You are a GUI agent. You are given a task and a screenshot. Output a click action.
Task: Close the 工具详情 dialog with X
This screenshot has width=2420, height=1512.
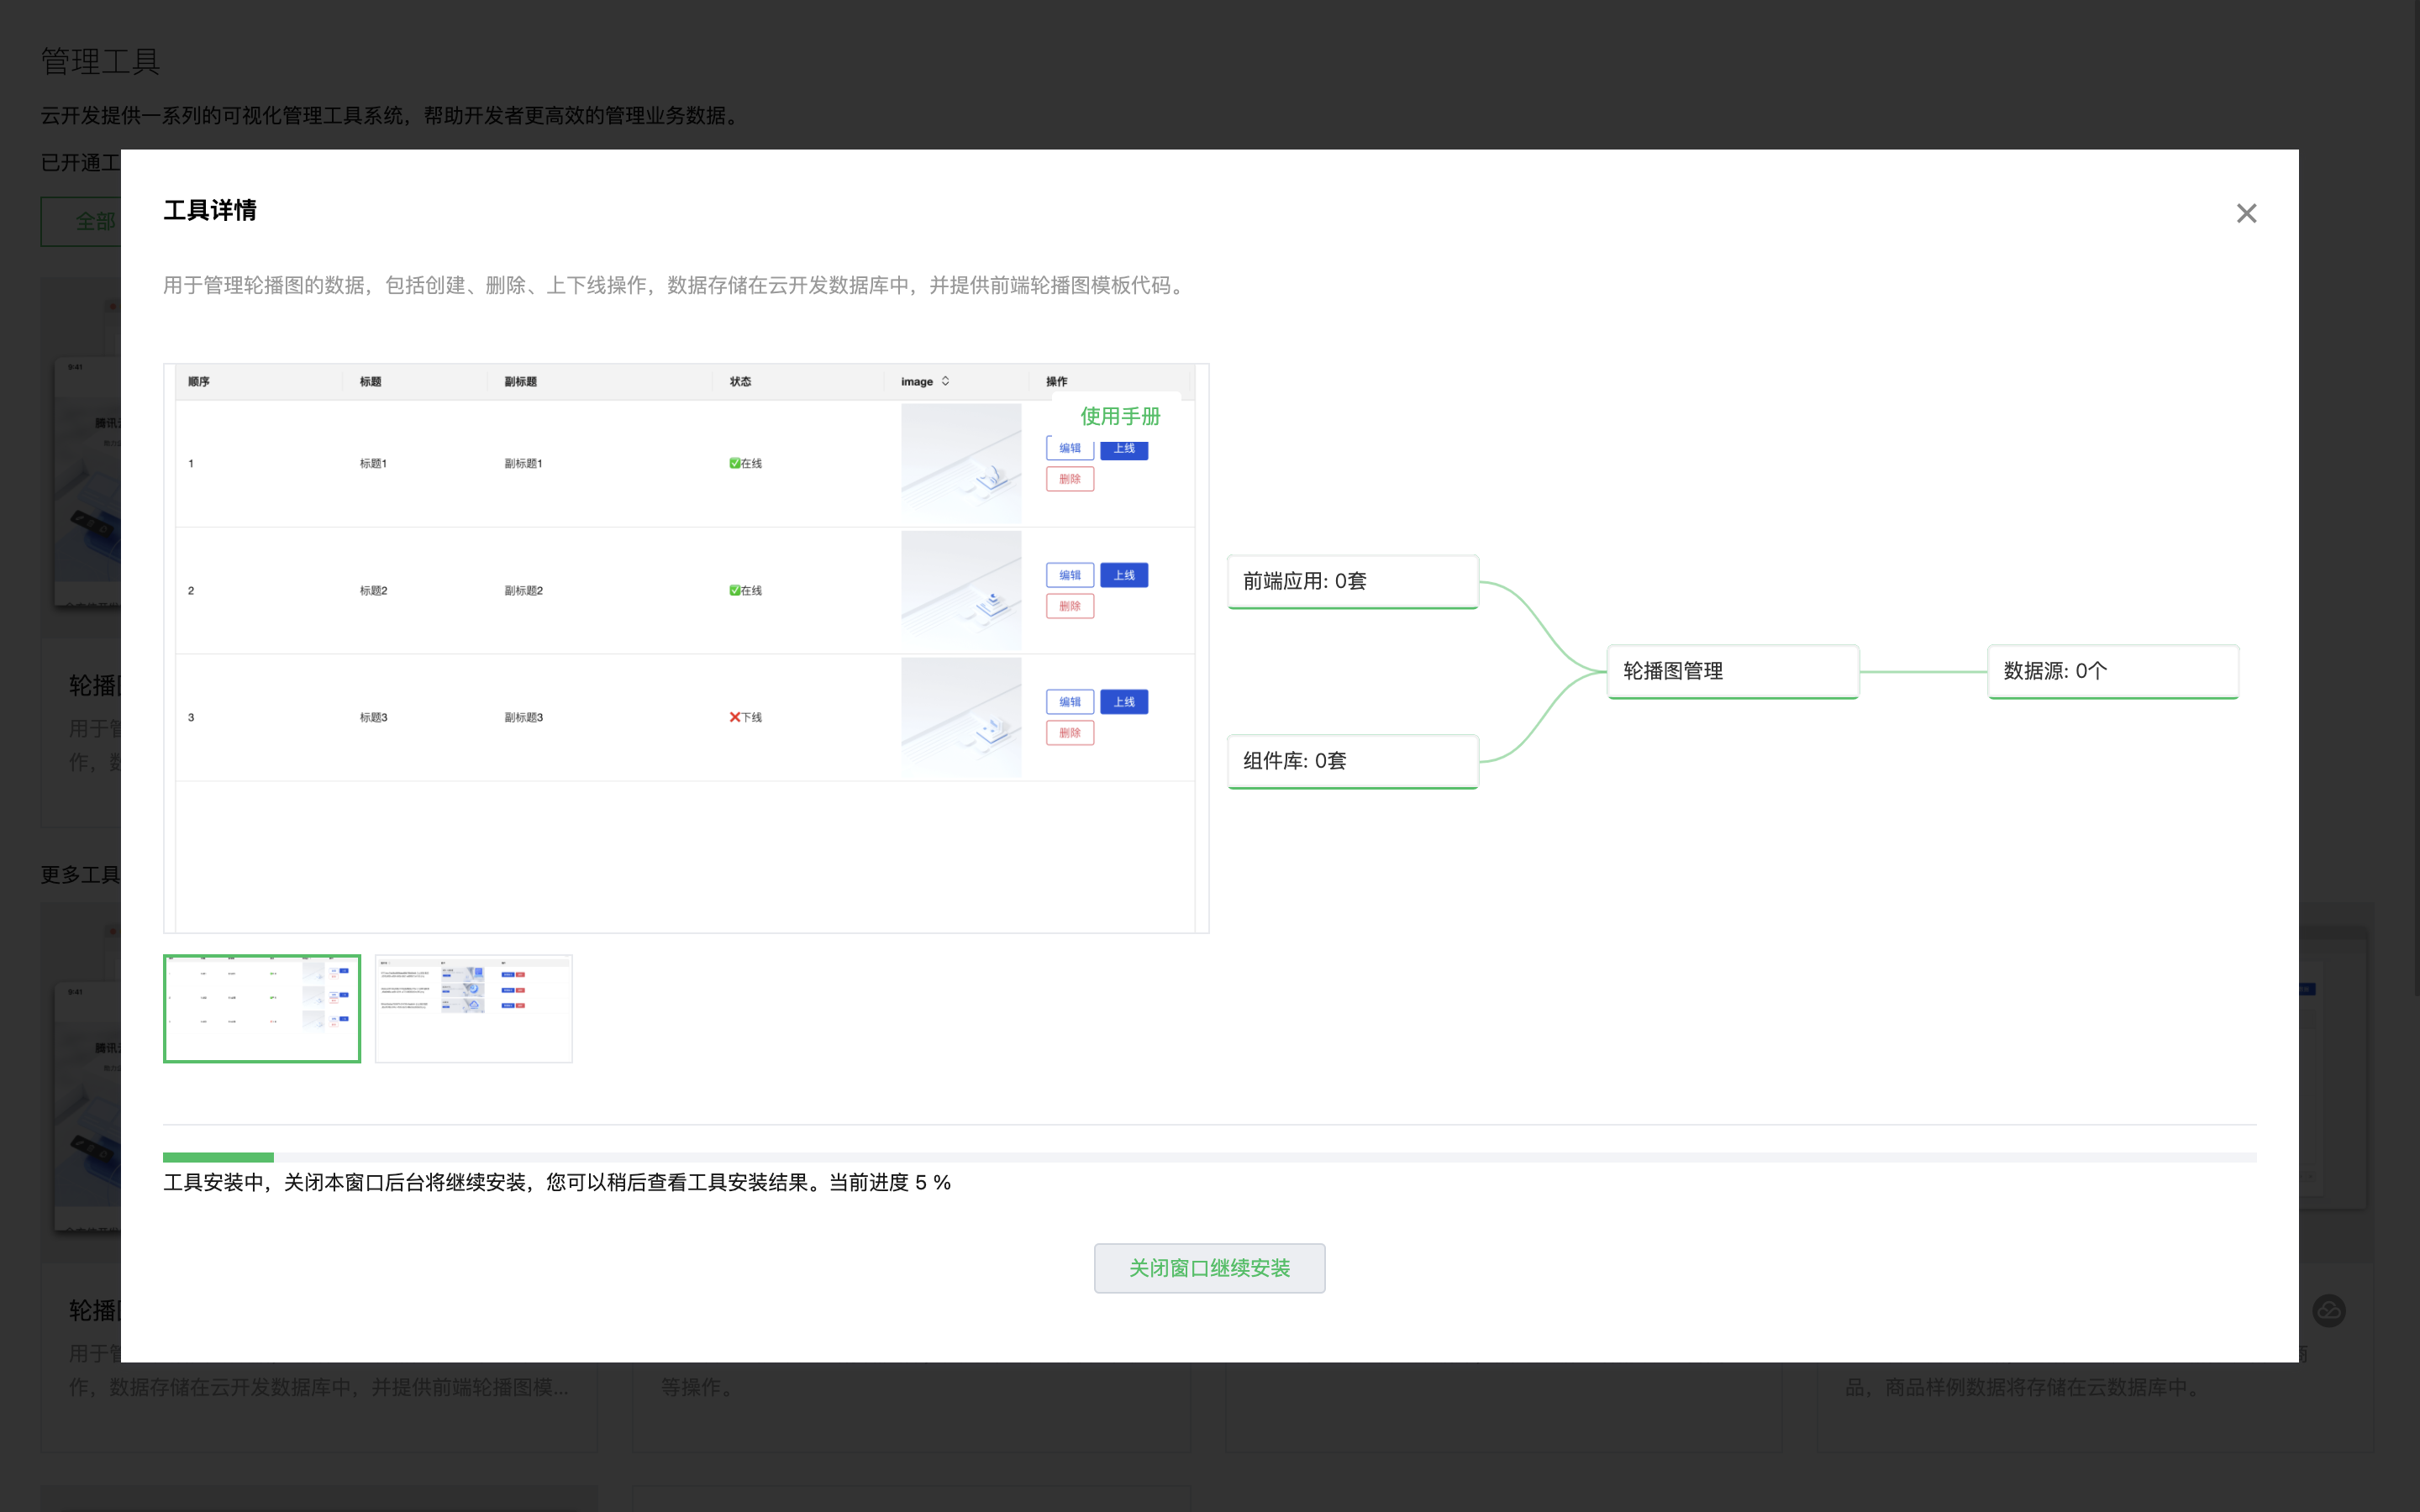click(x=2246, y=213)
